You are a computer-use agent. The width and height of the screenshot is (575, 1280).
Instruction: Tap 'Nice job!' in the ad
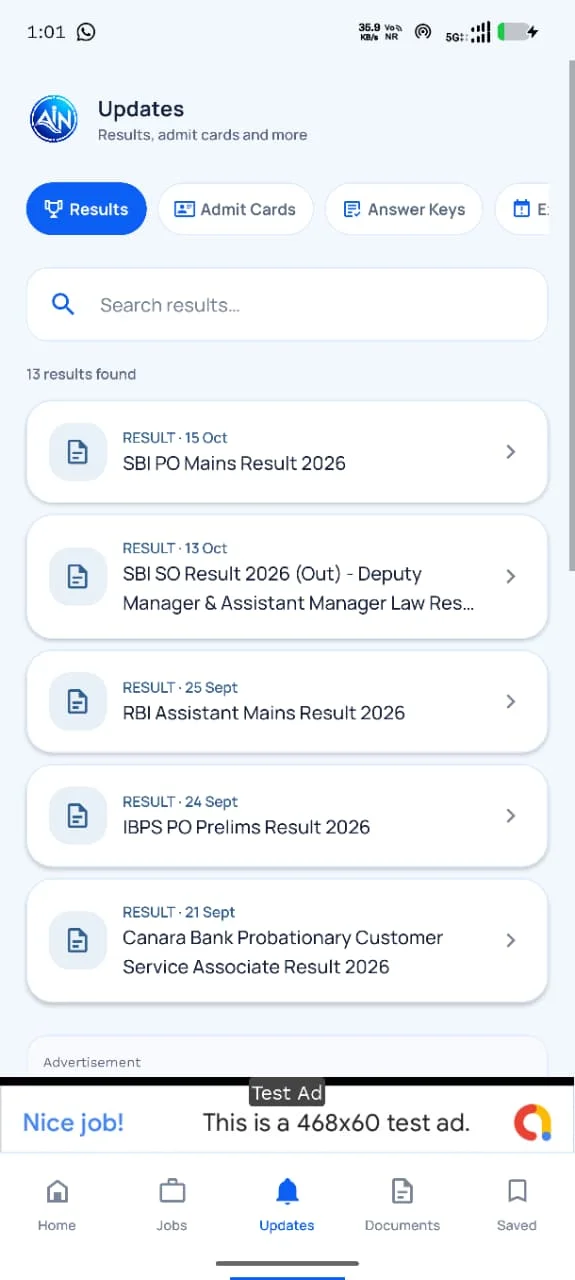73,1122
